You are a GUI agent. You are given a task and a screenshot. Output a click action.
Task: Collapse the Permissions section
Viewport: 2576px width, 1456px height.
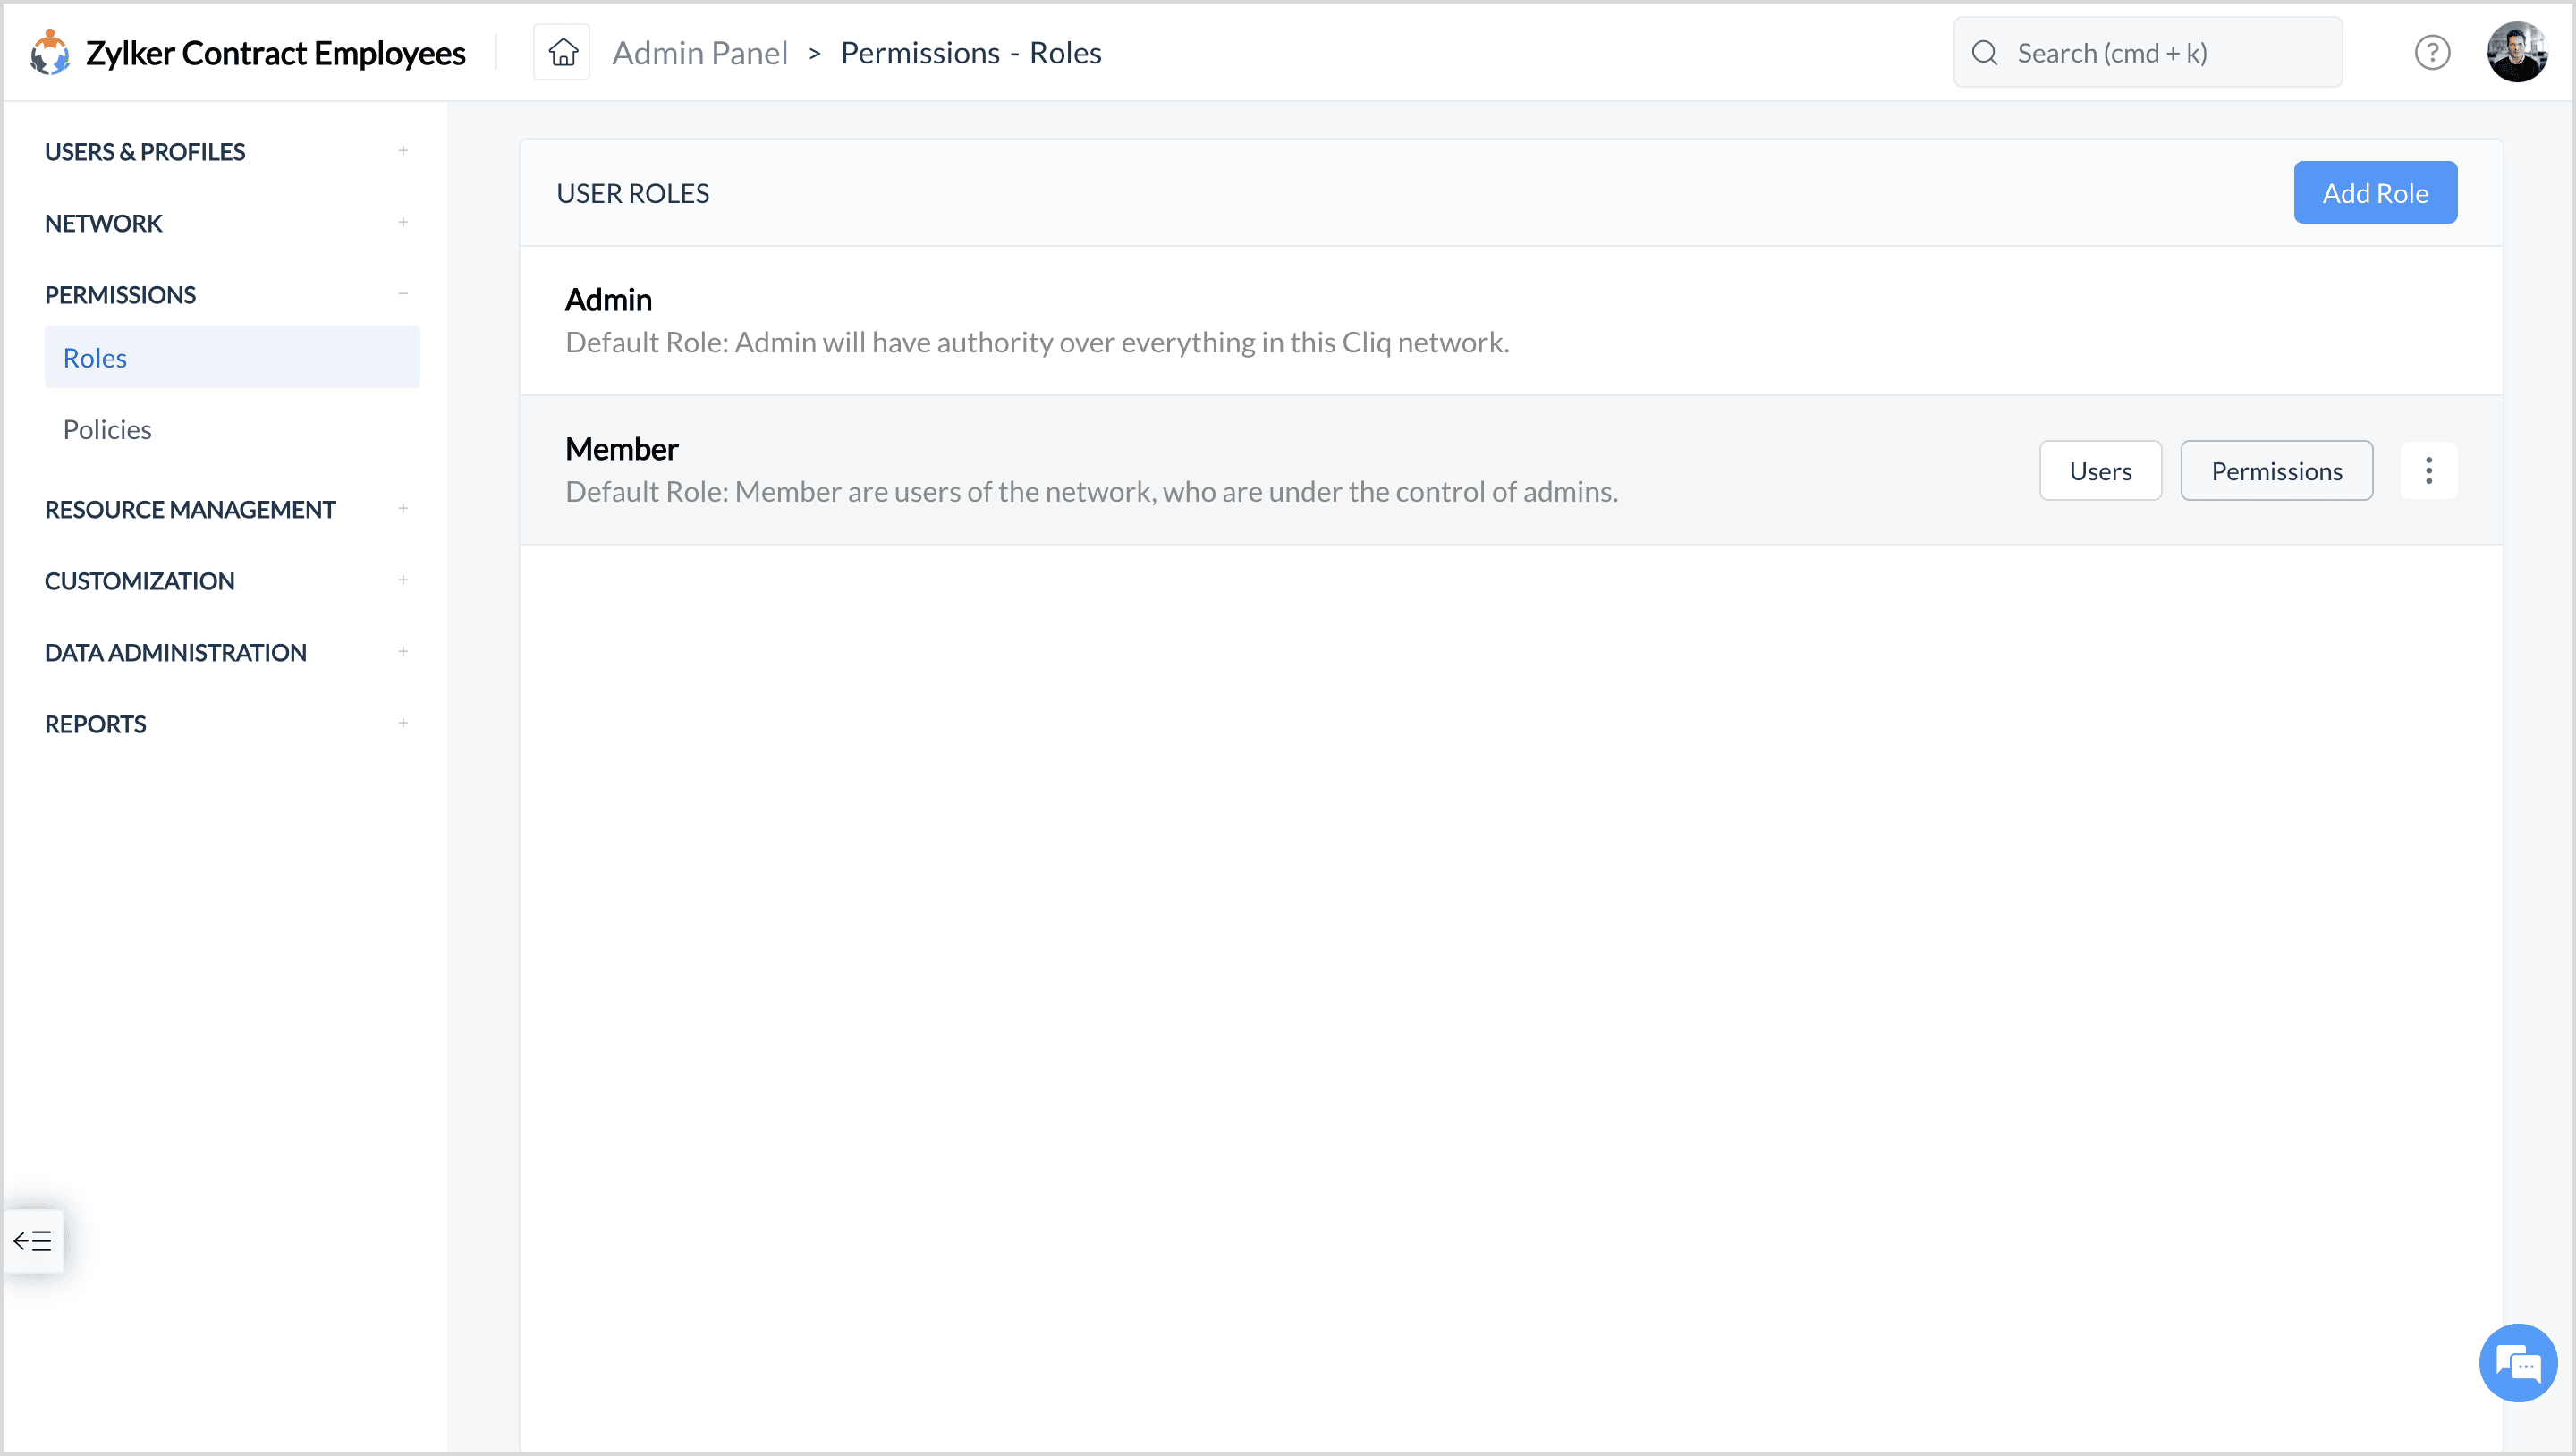(403, 294)
